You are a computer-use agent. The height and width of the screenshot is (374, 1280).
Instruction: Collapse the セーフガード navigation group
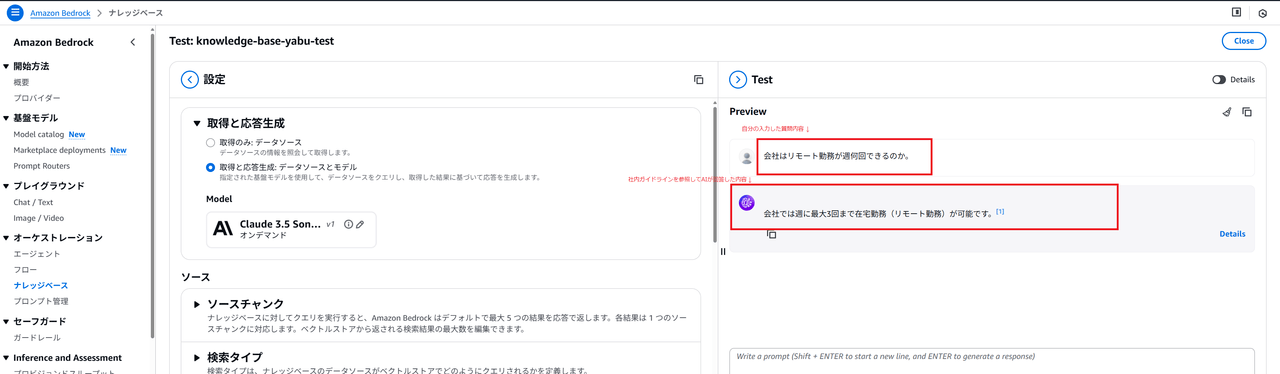pyautogui.click(x=5, y=322)
